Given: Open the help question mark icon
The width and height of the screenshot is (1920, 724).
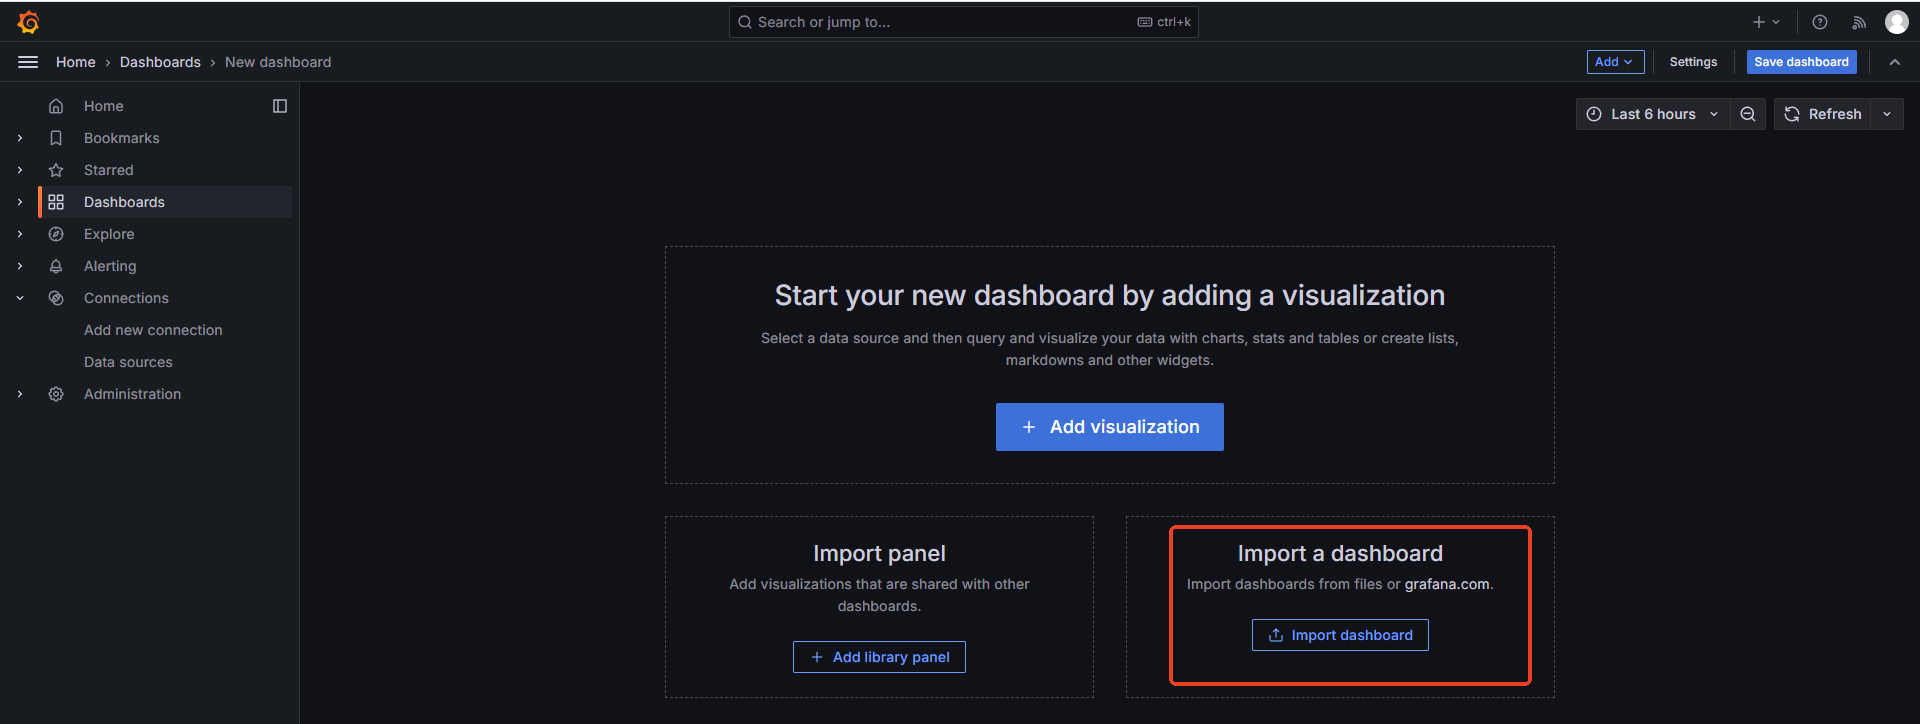Looking at the screenshot, I should tap(1820, 22).
